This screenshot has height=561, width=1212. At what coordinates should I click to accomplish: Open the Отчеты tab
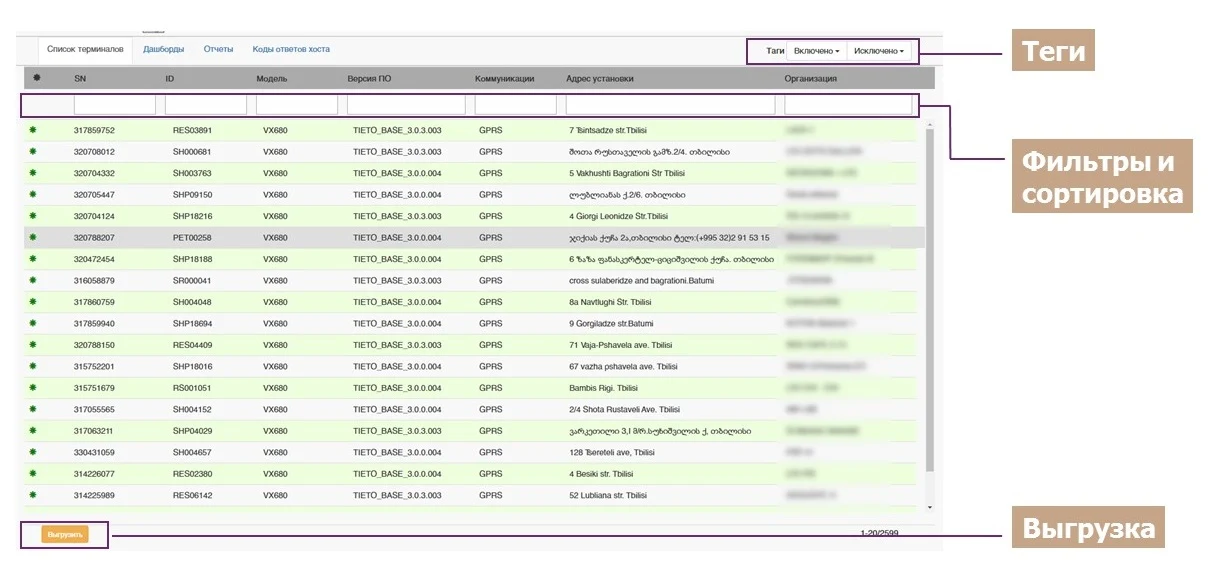coord(218,49)
